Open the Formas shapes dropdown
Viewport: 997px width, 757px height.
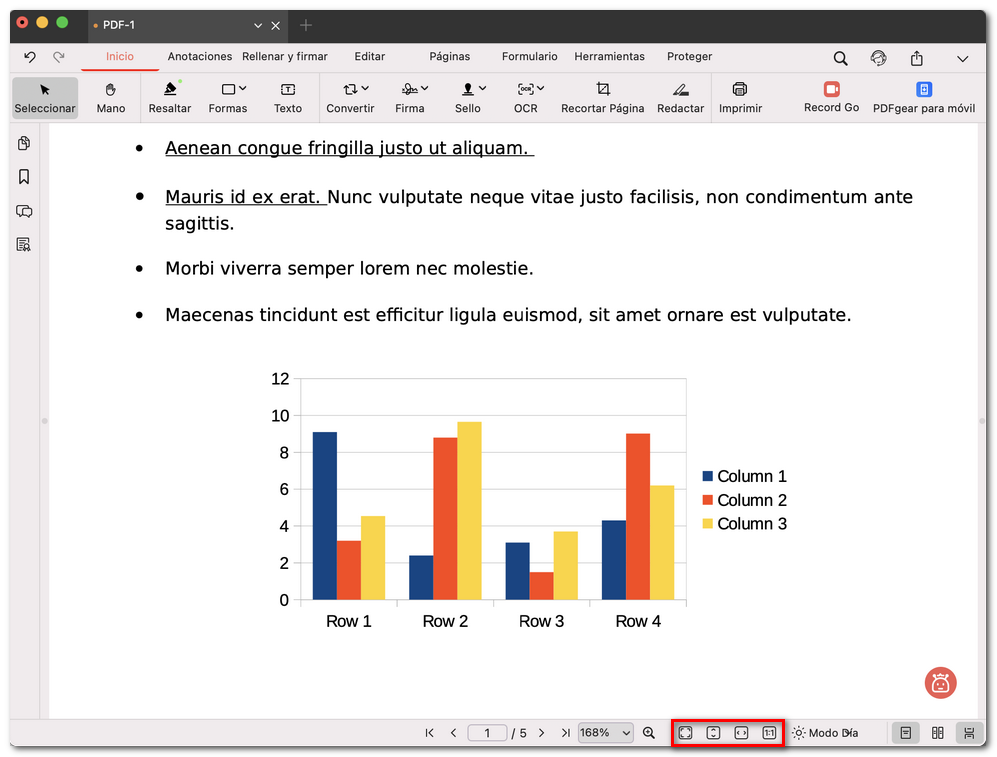coord(228,97)
